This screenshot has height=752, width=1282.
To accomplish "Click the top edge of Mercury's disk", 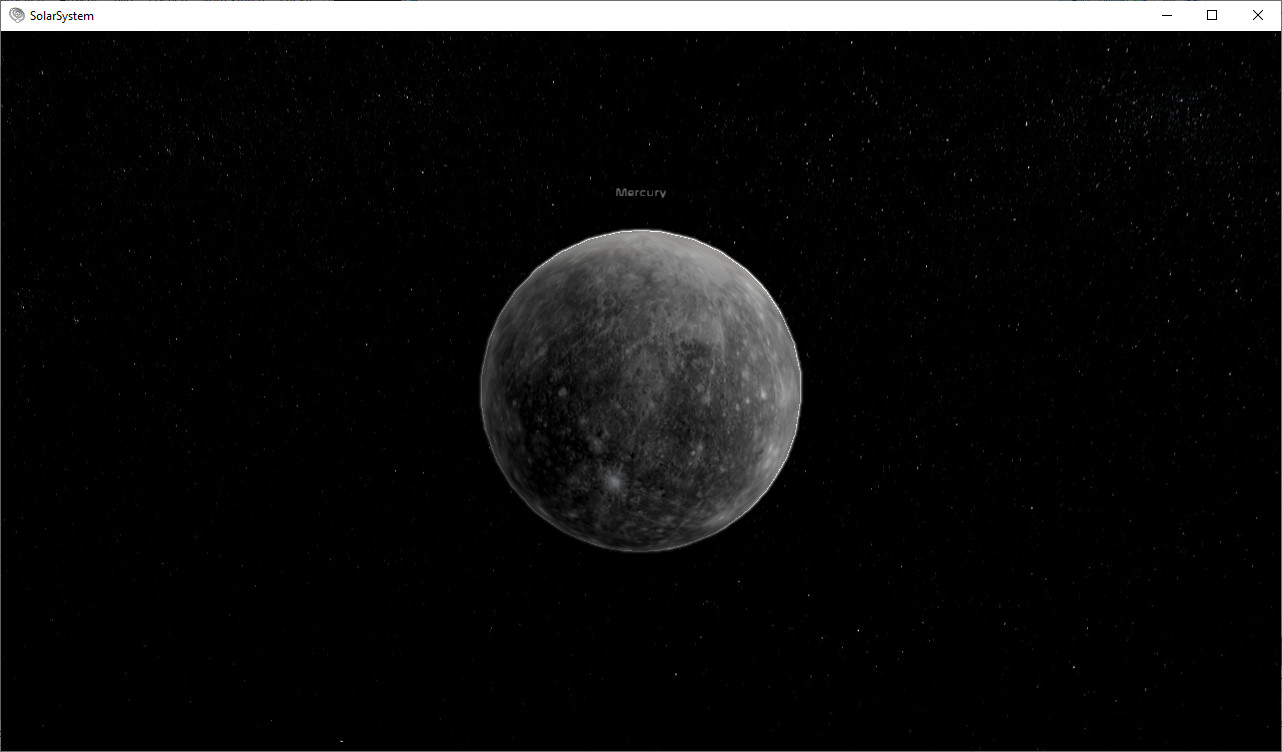I will pyautogui.click(x=641, y=233).
